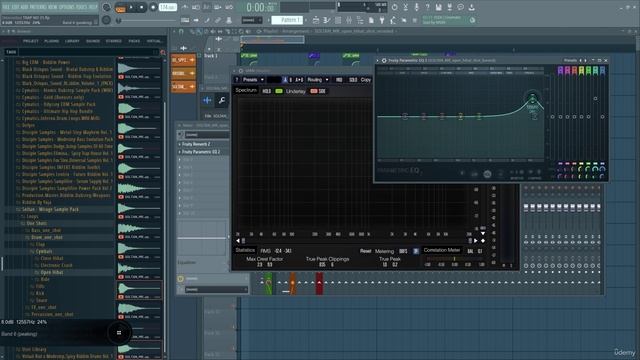
Task: Open the FILE menu
Action: [x=6, y=7]
